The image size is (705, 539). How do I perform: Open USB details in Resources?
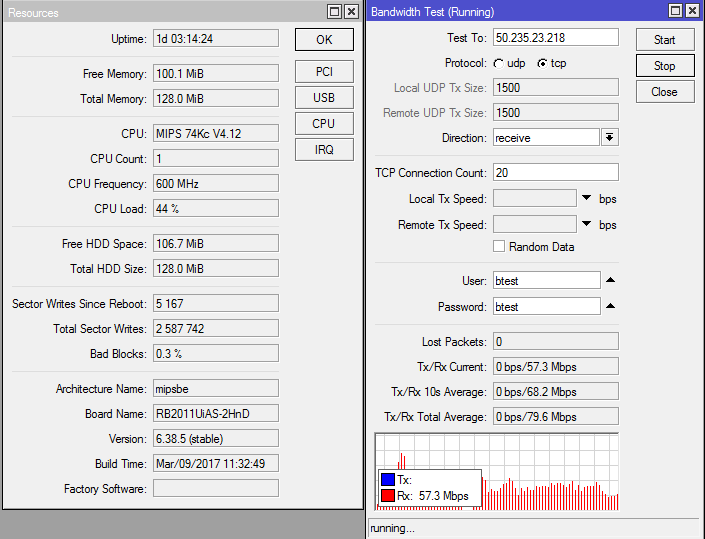pos(324,98)
